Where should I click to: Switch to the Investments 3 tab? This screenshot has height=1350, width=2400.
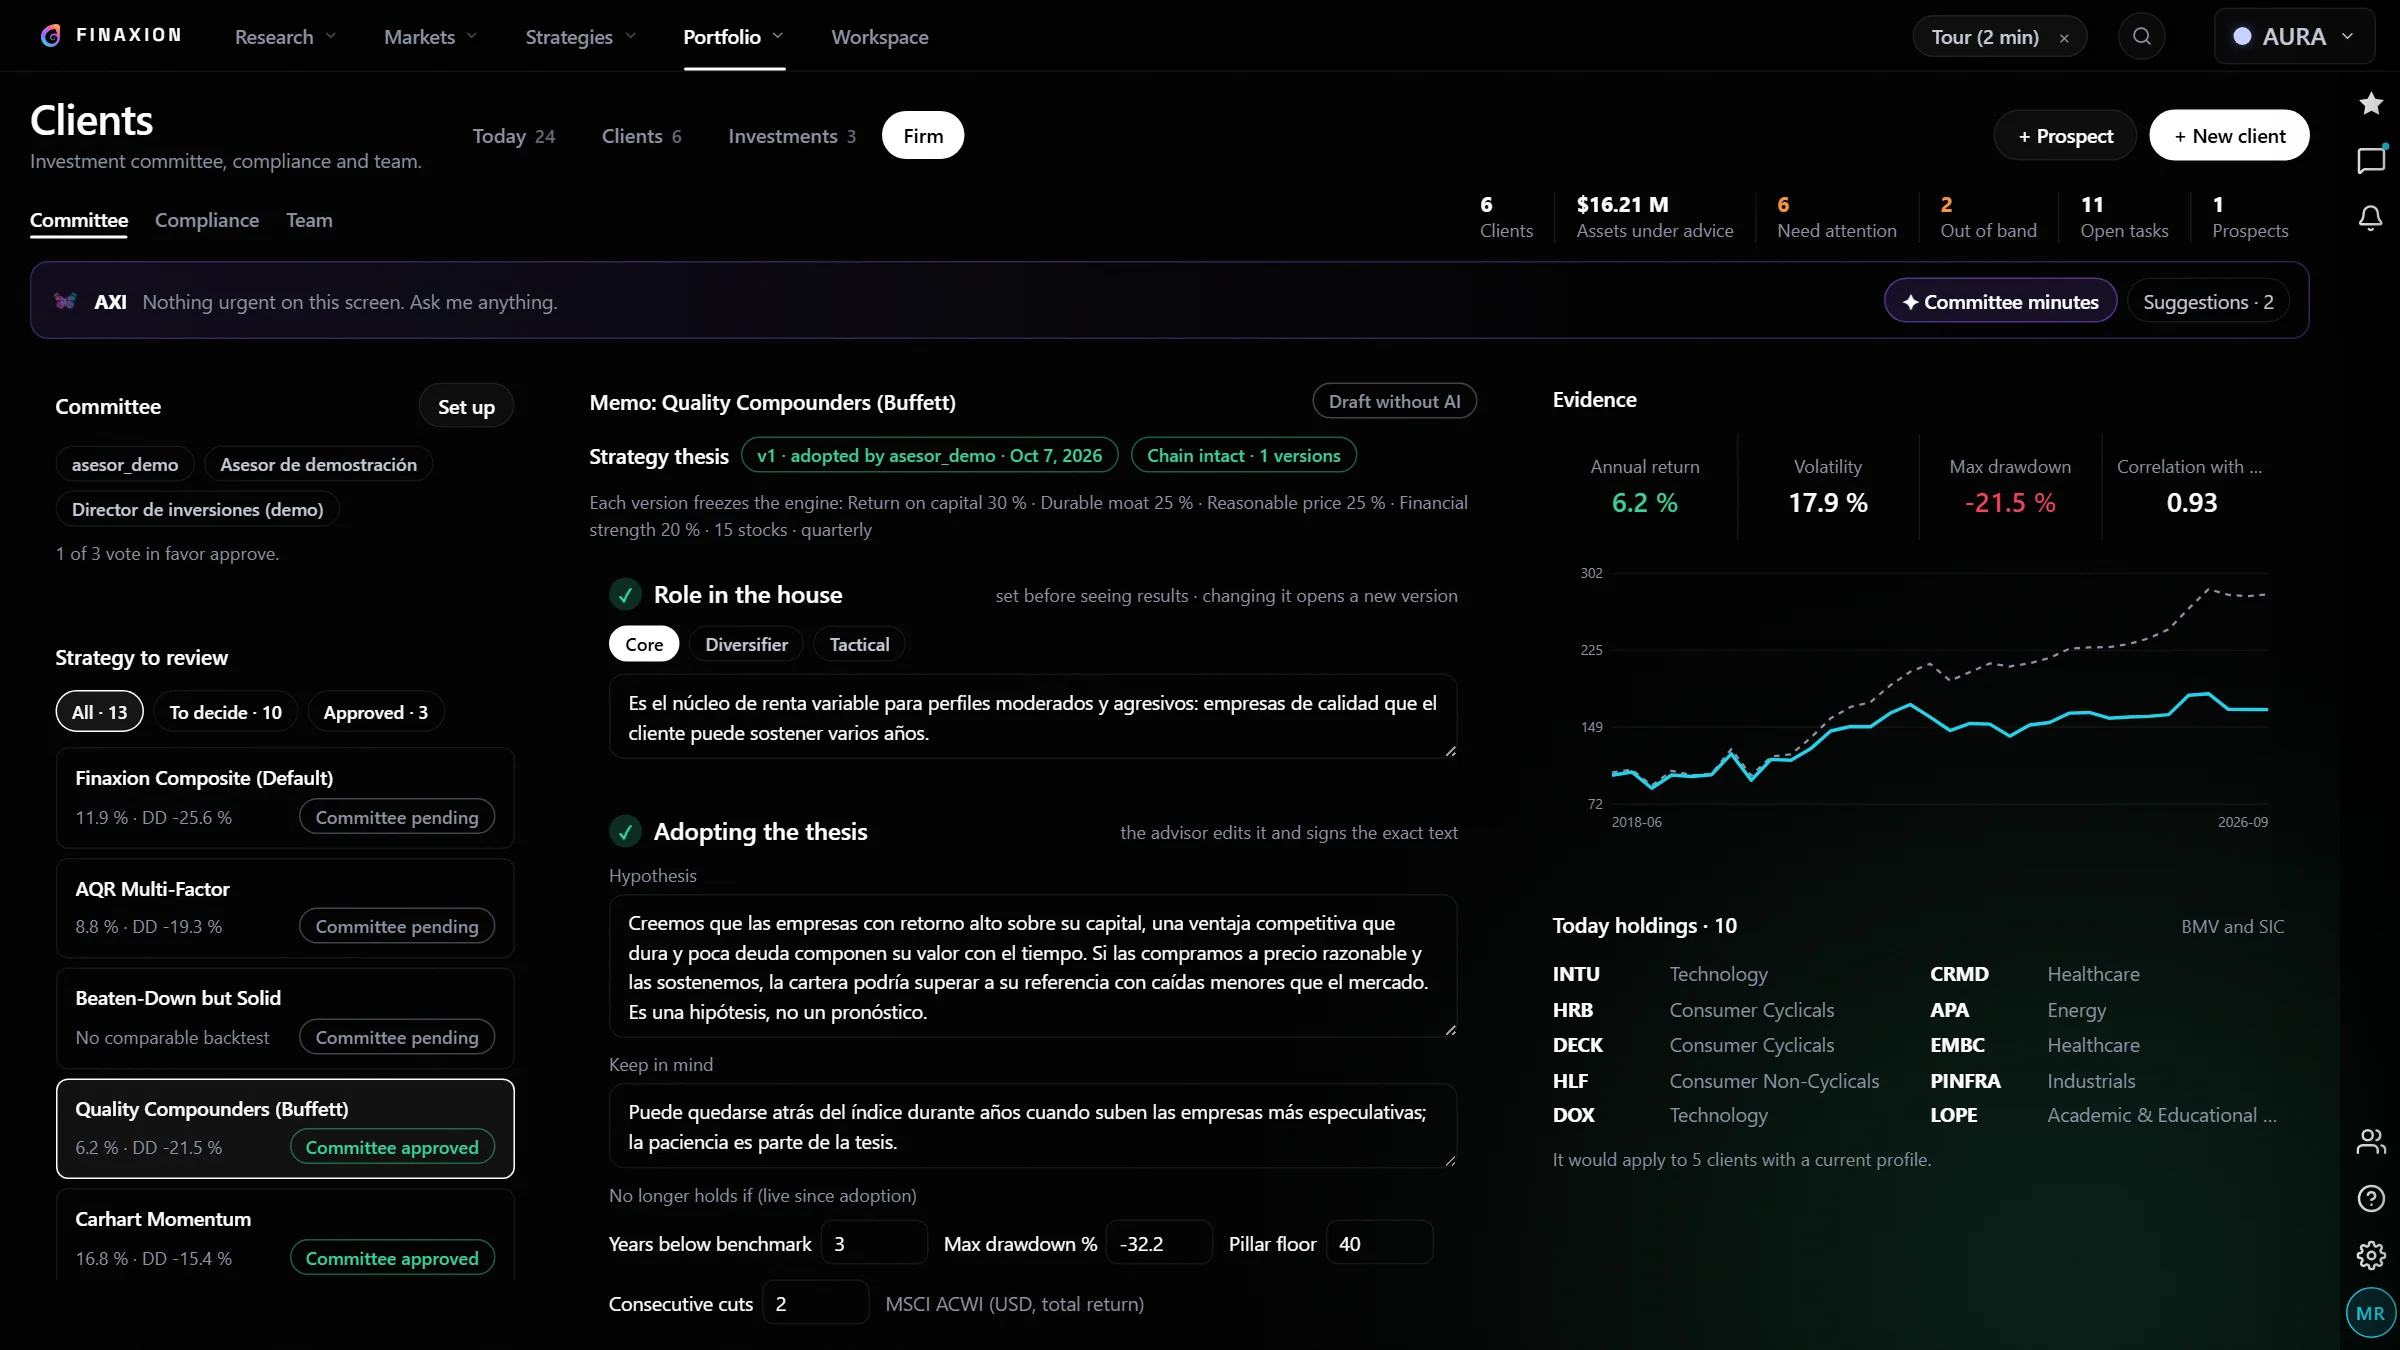792,136
